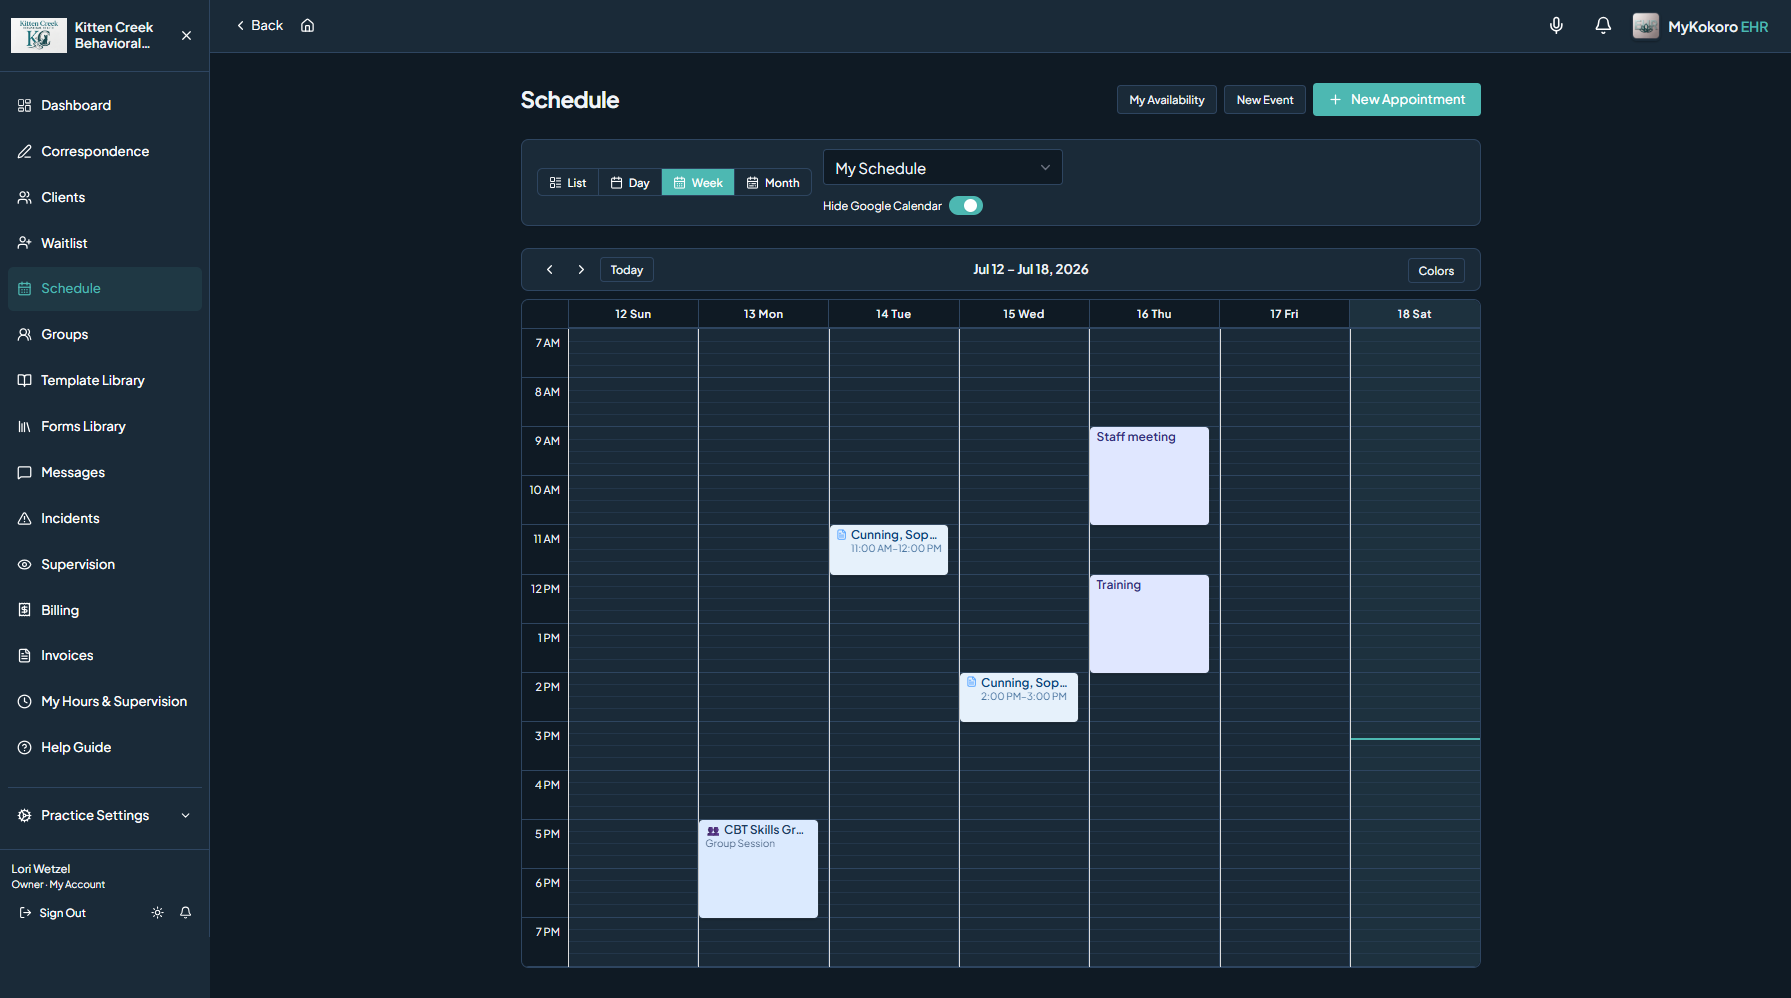The image size is (1791, 998).
Task: Click the New Event button
Action: [1265, 100]
